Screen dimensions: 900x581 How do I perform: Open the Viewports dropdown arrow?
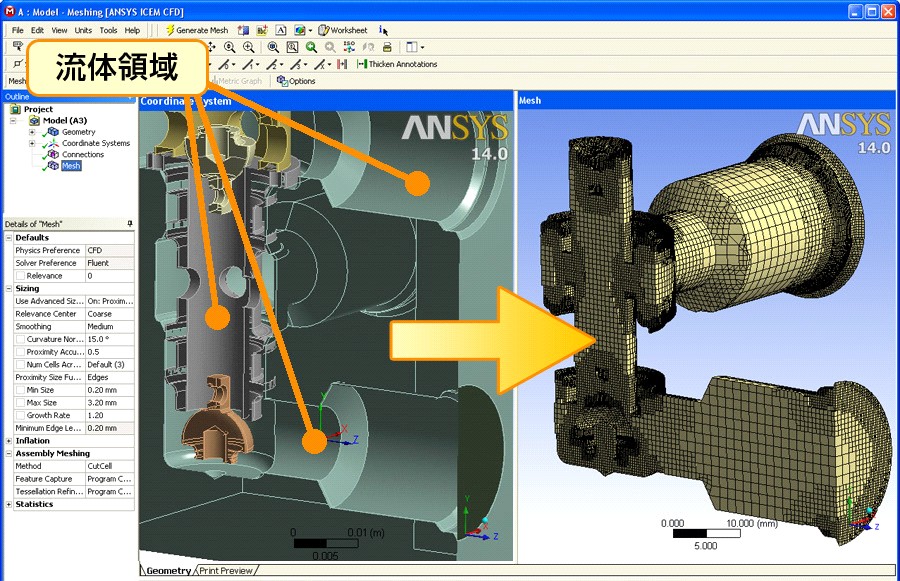422,47
